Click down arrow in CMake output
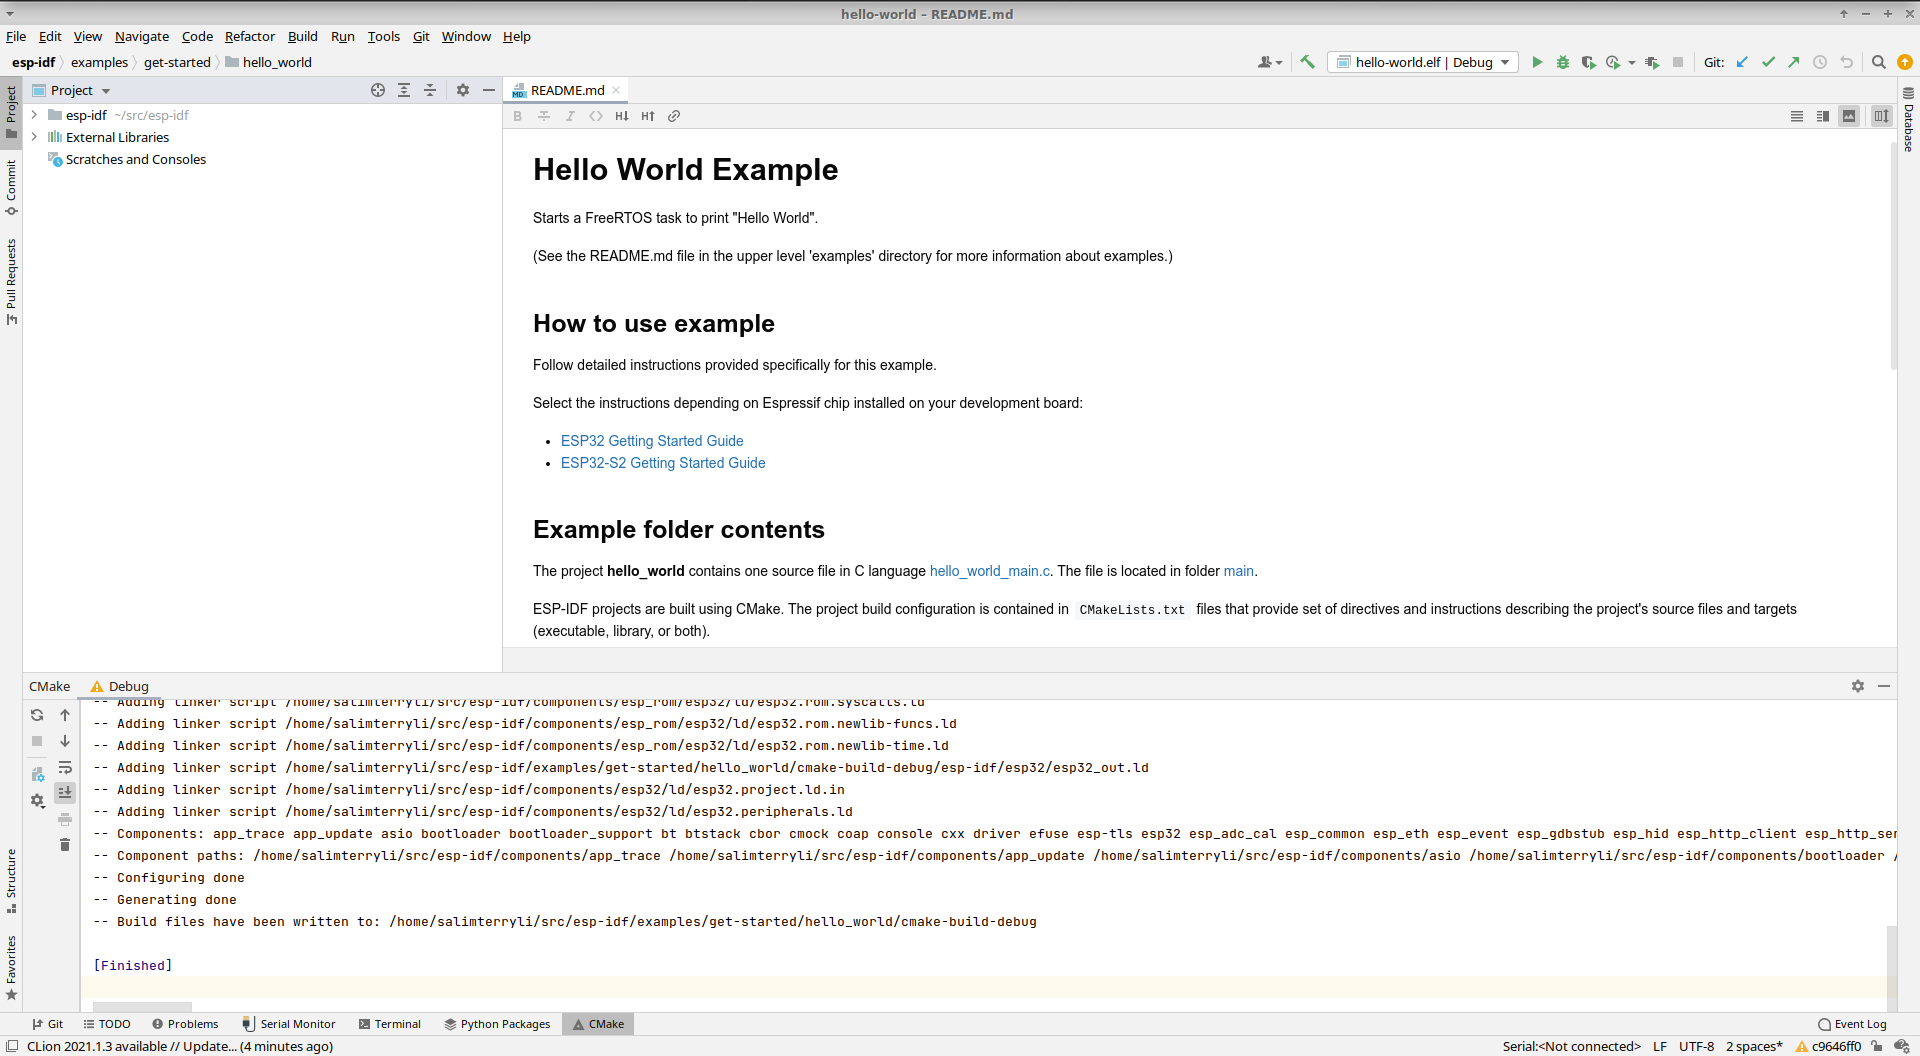 [x=65, y=741]
